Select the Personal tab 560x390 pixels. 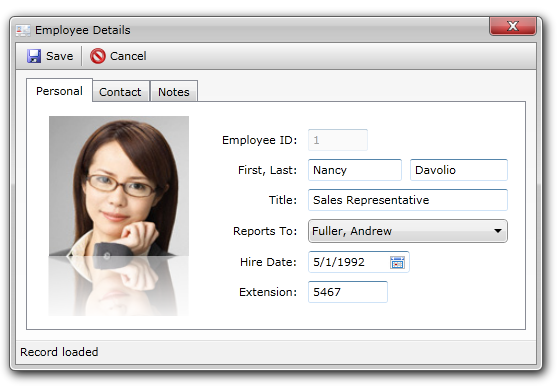(x=59, y=91)
